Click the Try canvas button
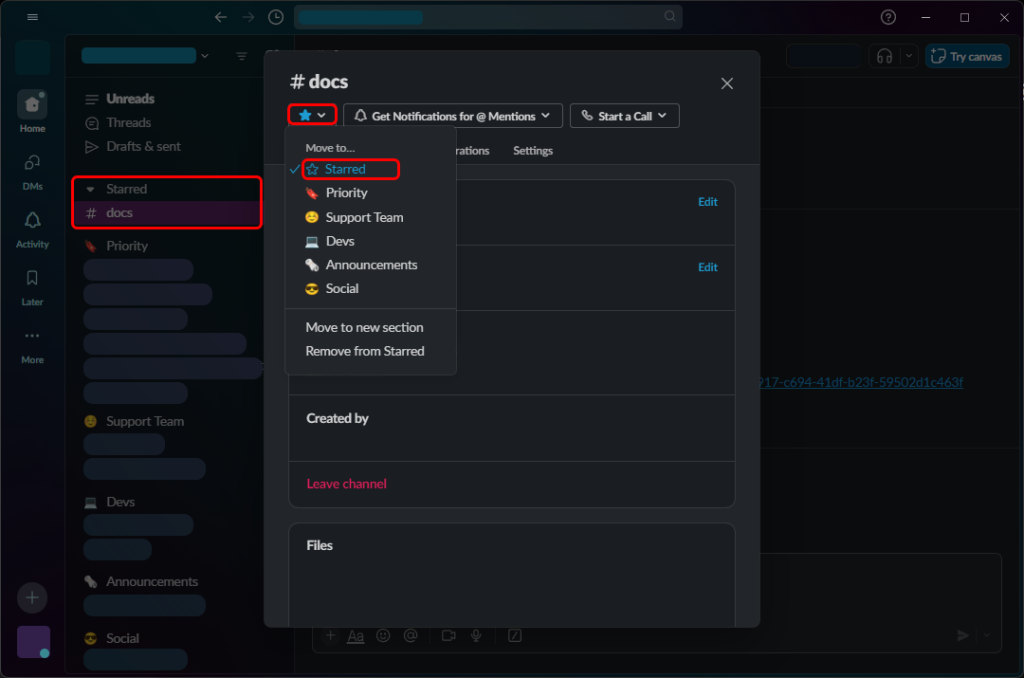 [x=965, y=56]
